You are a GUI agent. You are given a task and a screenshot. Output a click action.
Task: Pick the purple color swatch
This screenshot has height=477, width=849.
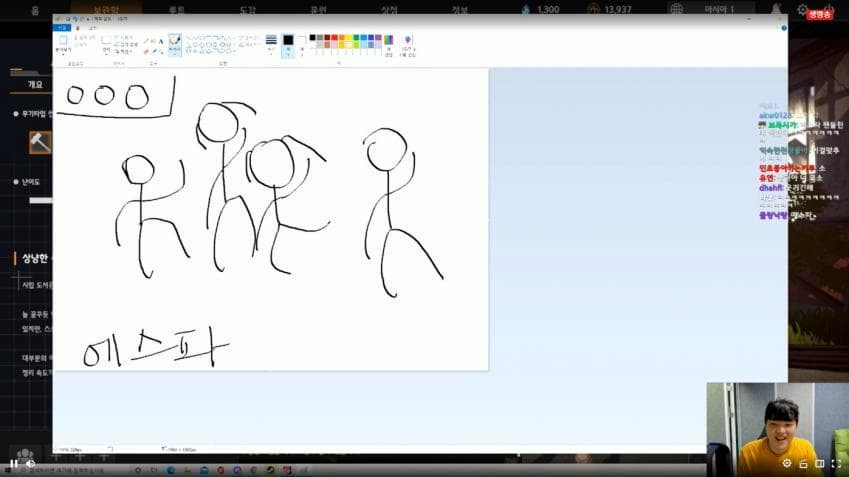click(x=378, y=37)
